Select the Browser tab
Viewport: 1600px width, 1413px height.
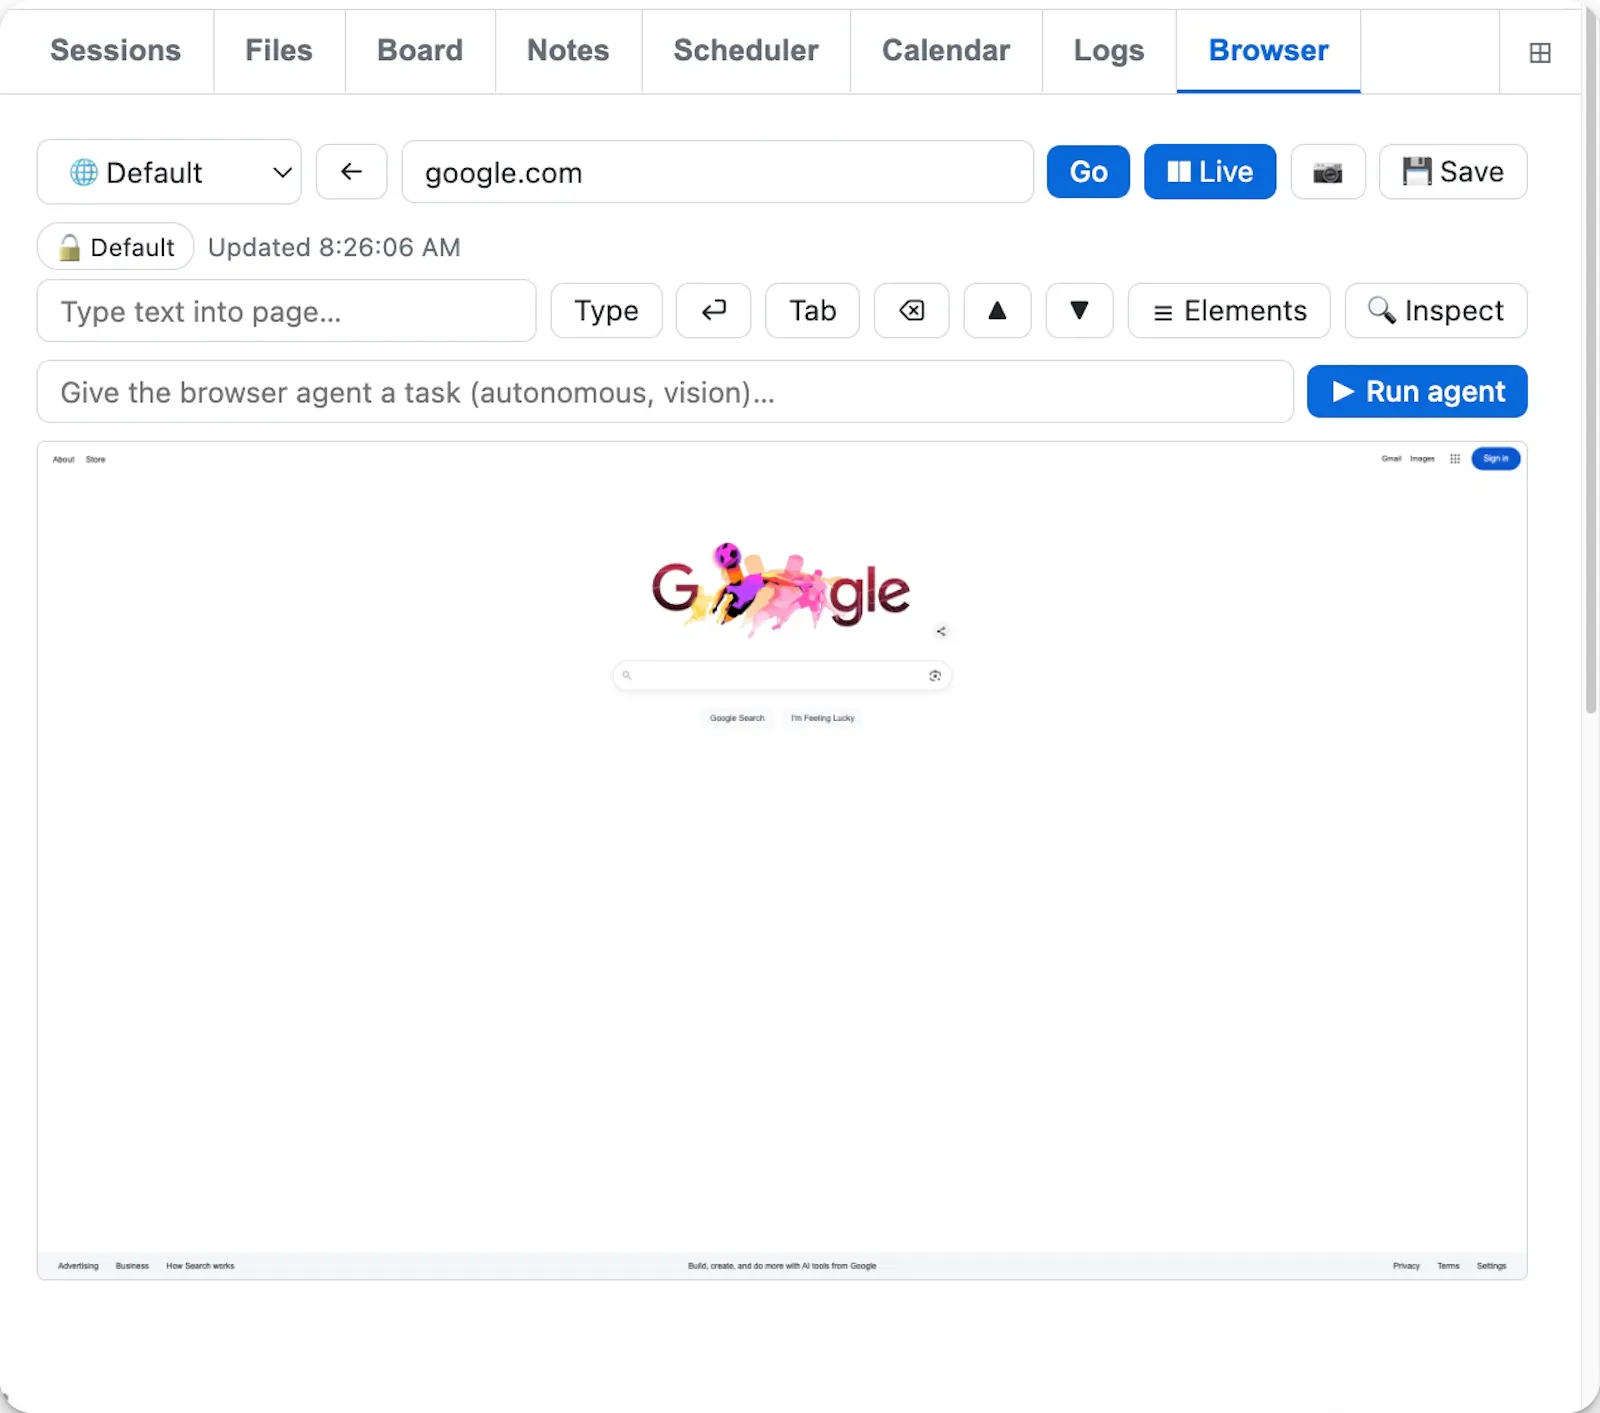(1268, 51)
